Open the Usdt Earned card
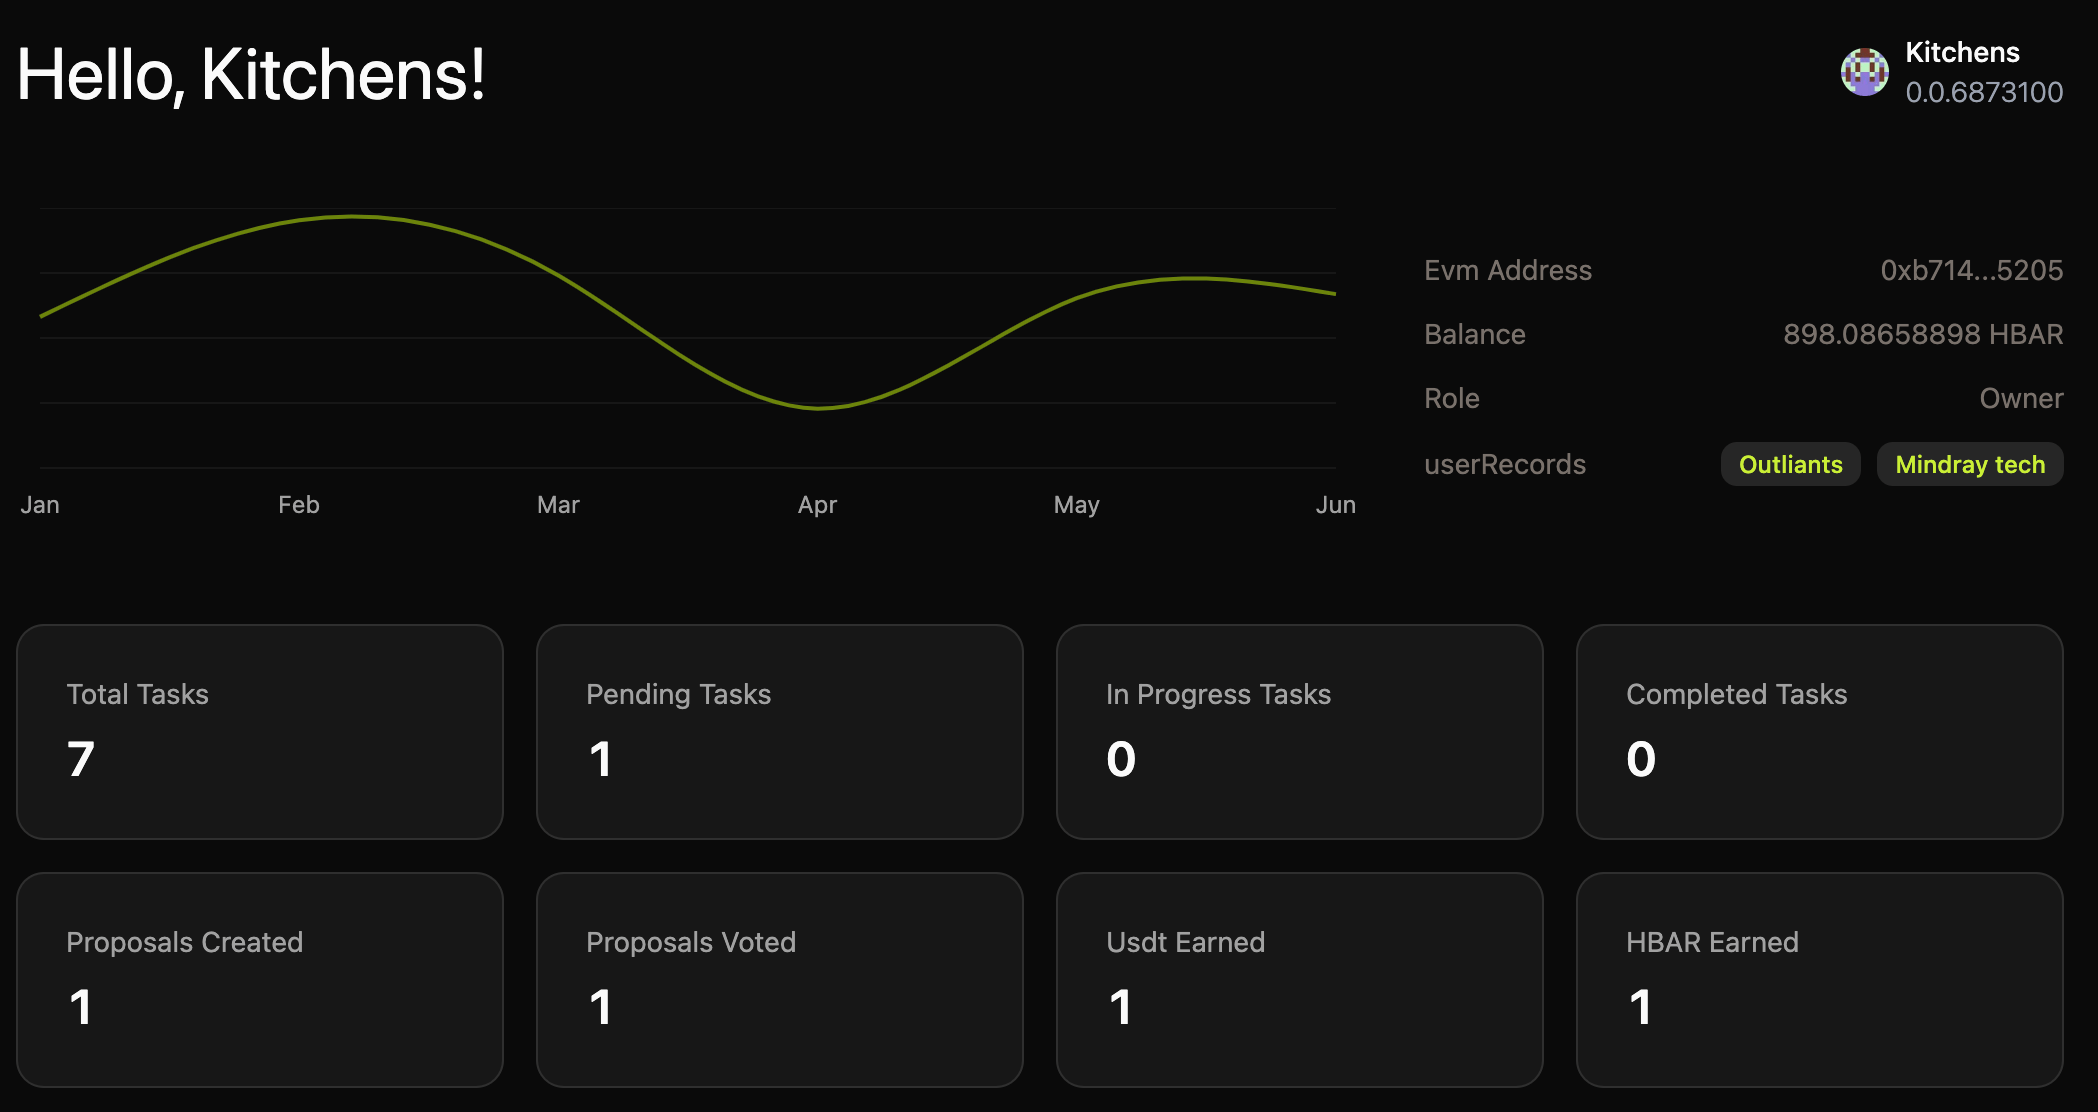2098x1112 pixels. (1300, 980)
